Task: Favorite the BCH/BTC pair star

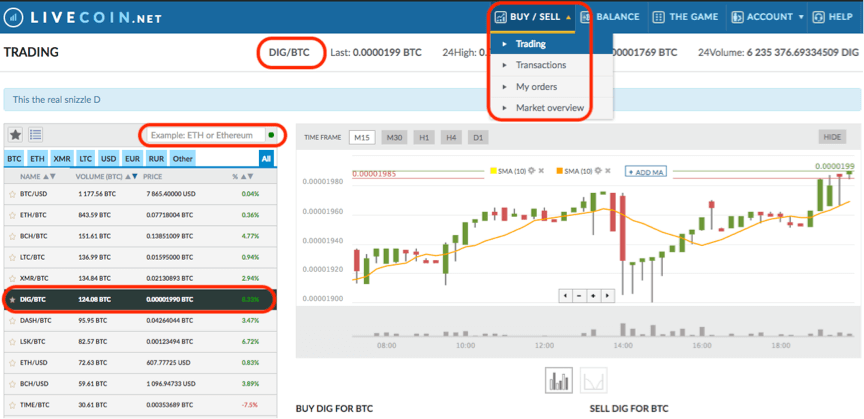Action: (12, 237)
